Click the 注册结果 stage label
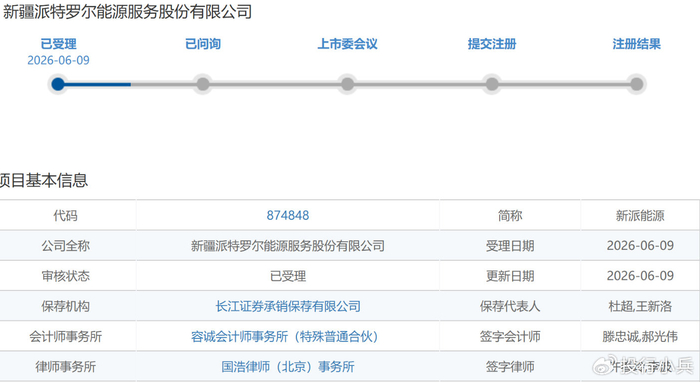 coord(637,44)
